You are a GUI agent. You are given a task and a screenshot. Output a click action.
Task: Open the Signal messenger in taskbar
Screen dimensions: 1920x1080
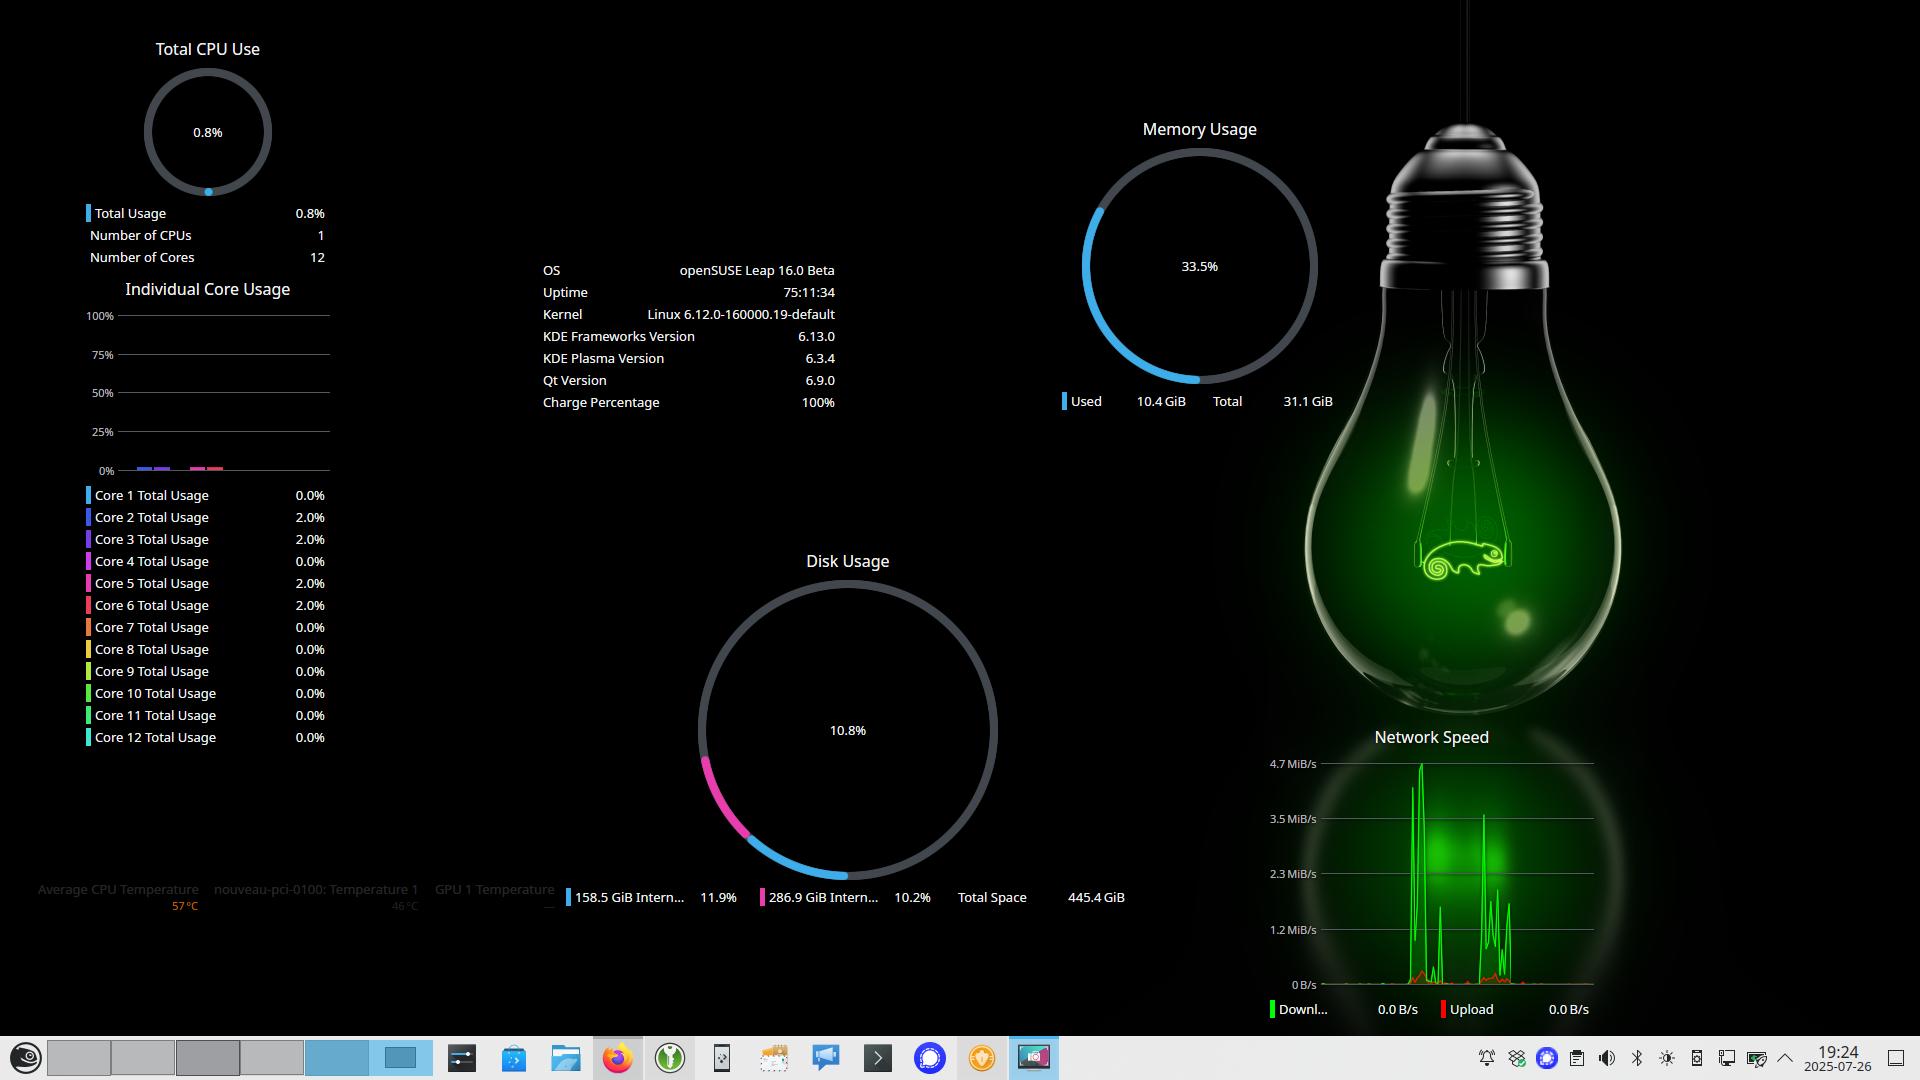(x=930, y=1058)
